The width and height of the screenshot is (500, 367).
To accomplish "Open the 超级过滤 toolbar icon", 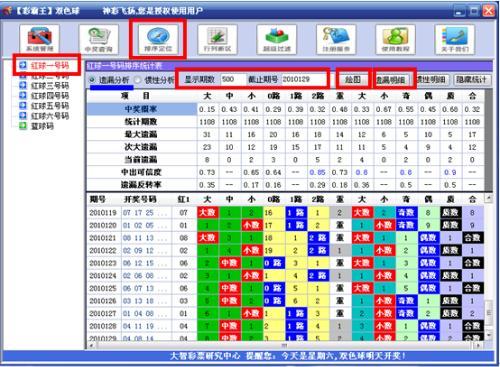I will [x=277, y=39].
